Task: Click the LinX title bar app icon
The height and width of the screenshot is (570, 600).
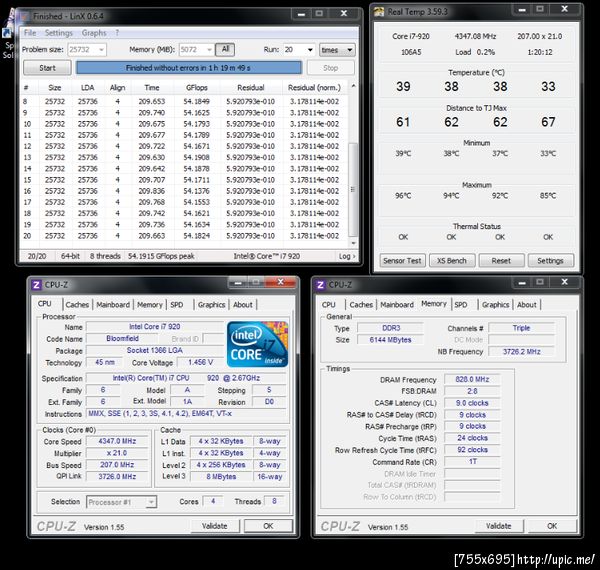Action: click(x=24, y=16)
